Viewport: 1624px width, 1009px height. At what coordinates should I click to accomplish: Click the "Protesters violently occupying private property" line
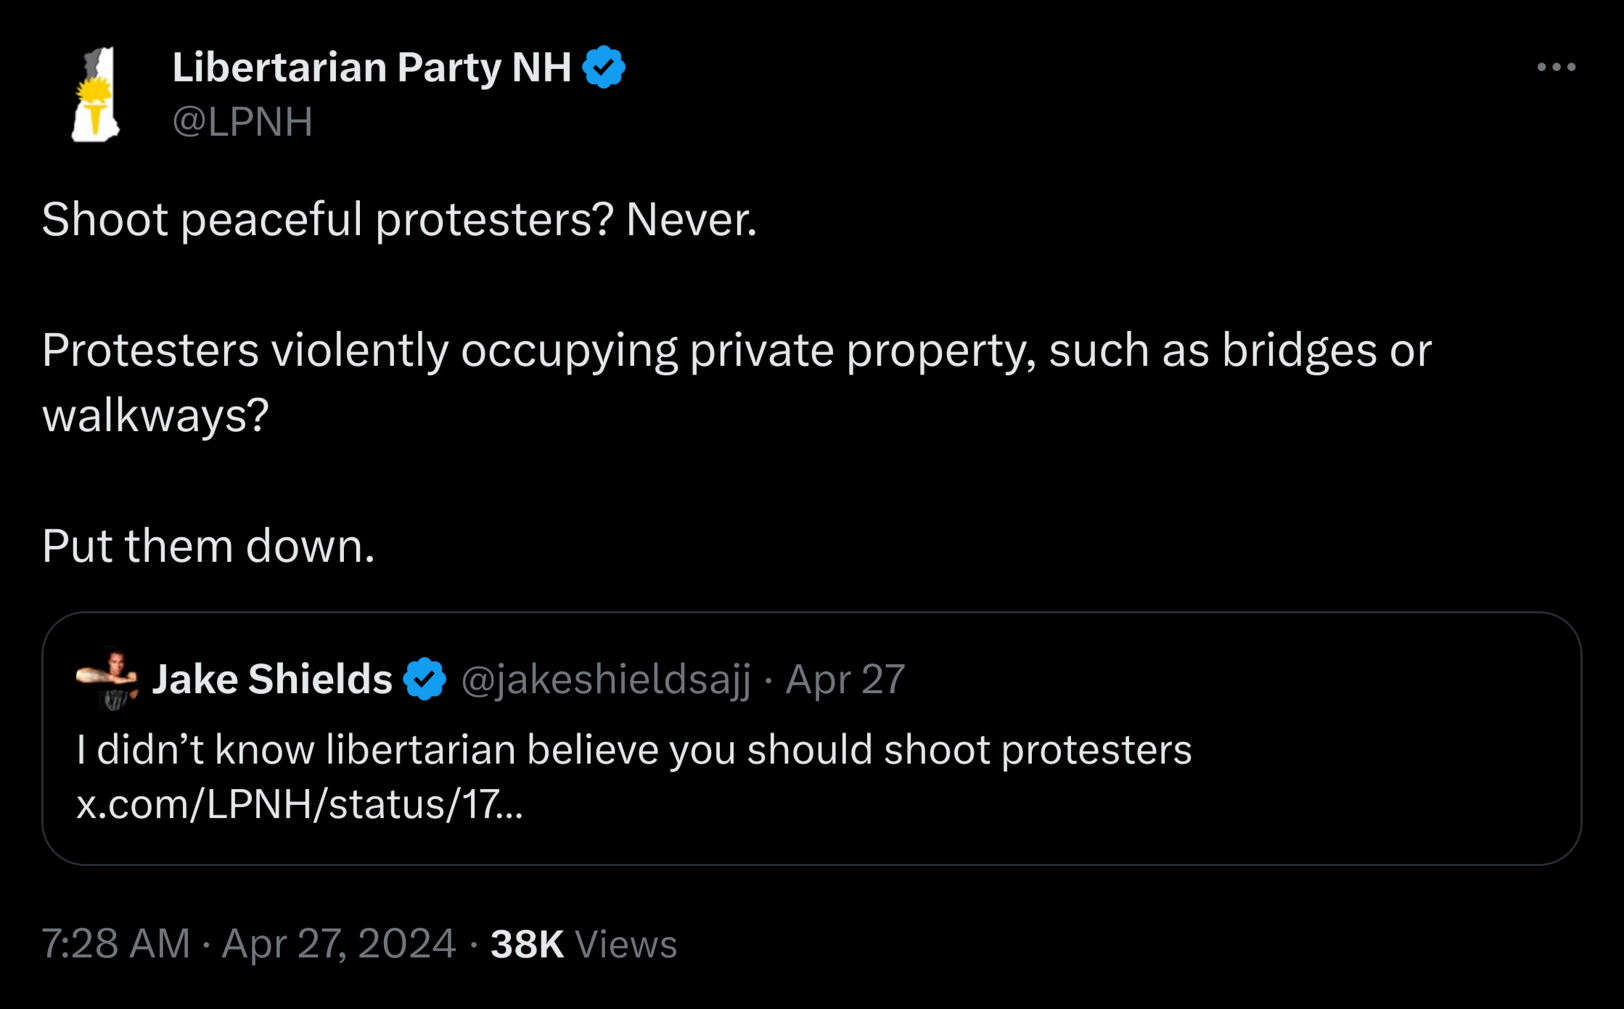tap(736, 351)
